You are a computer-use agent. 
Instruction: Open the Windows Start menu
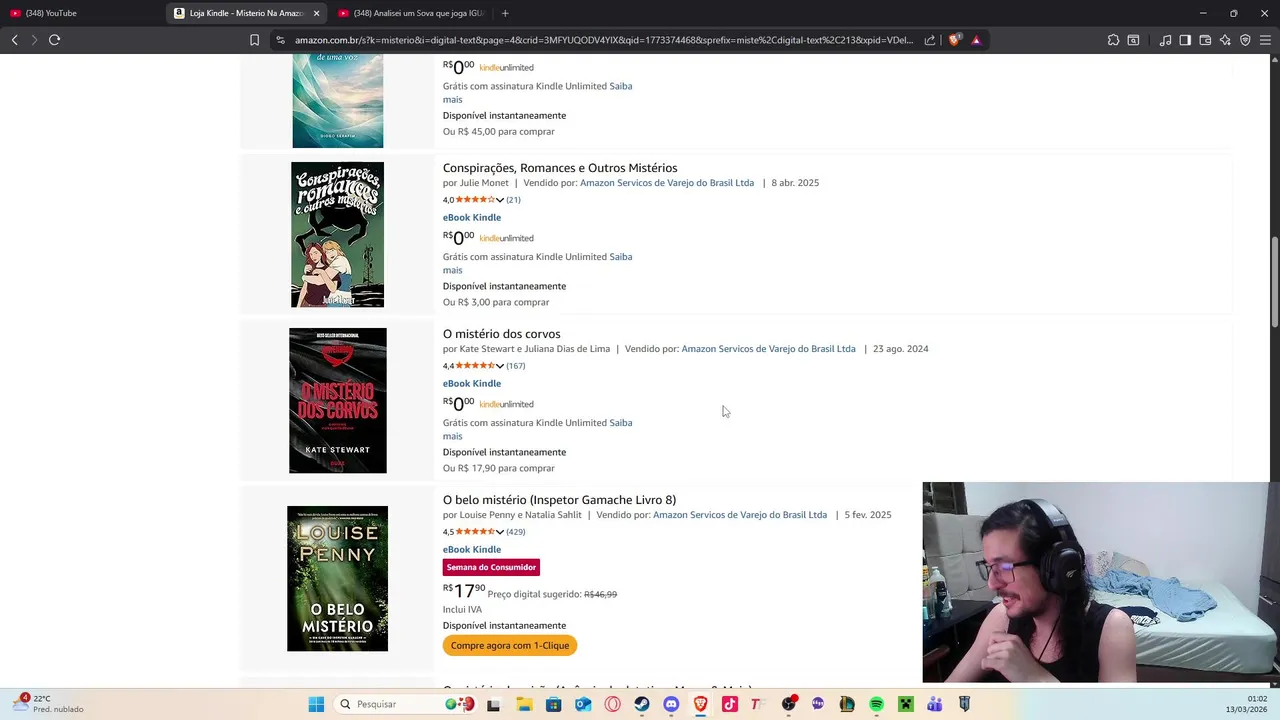click(316, 704)
